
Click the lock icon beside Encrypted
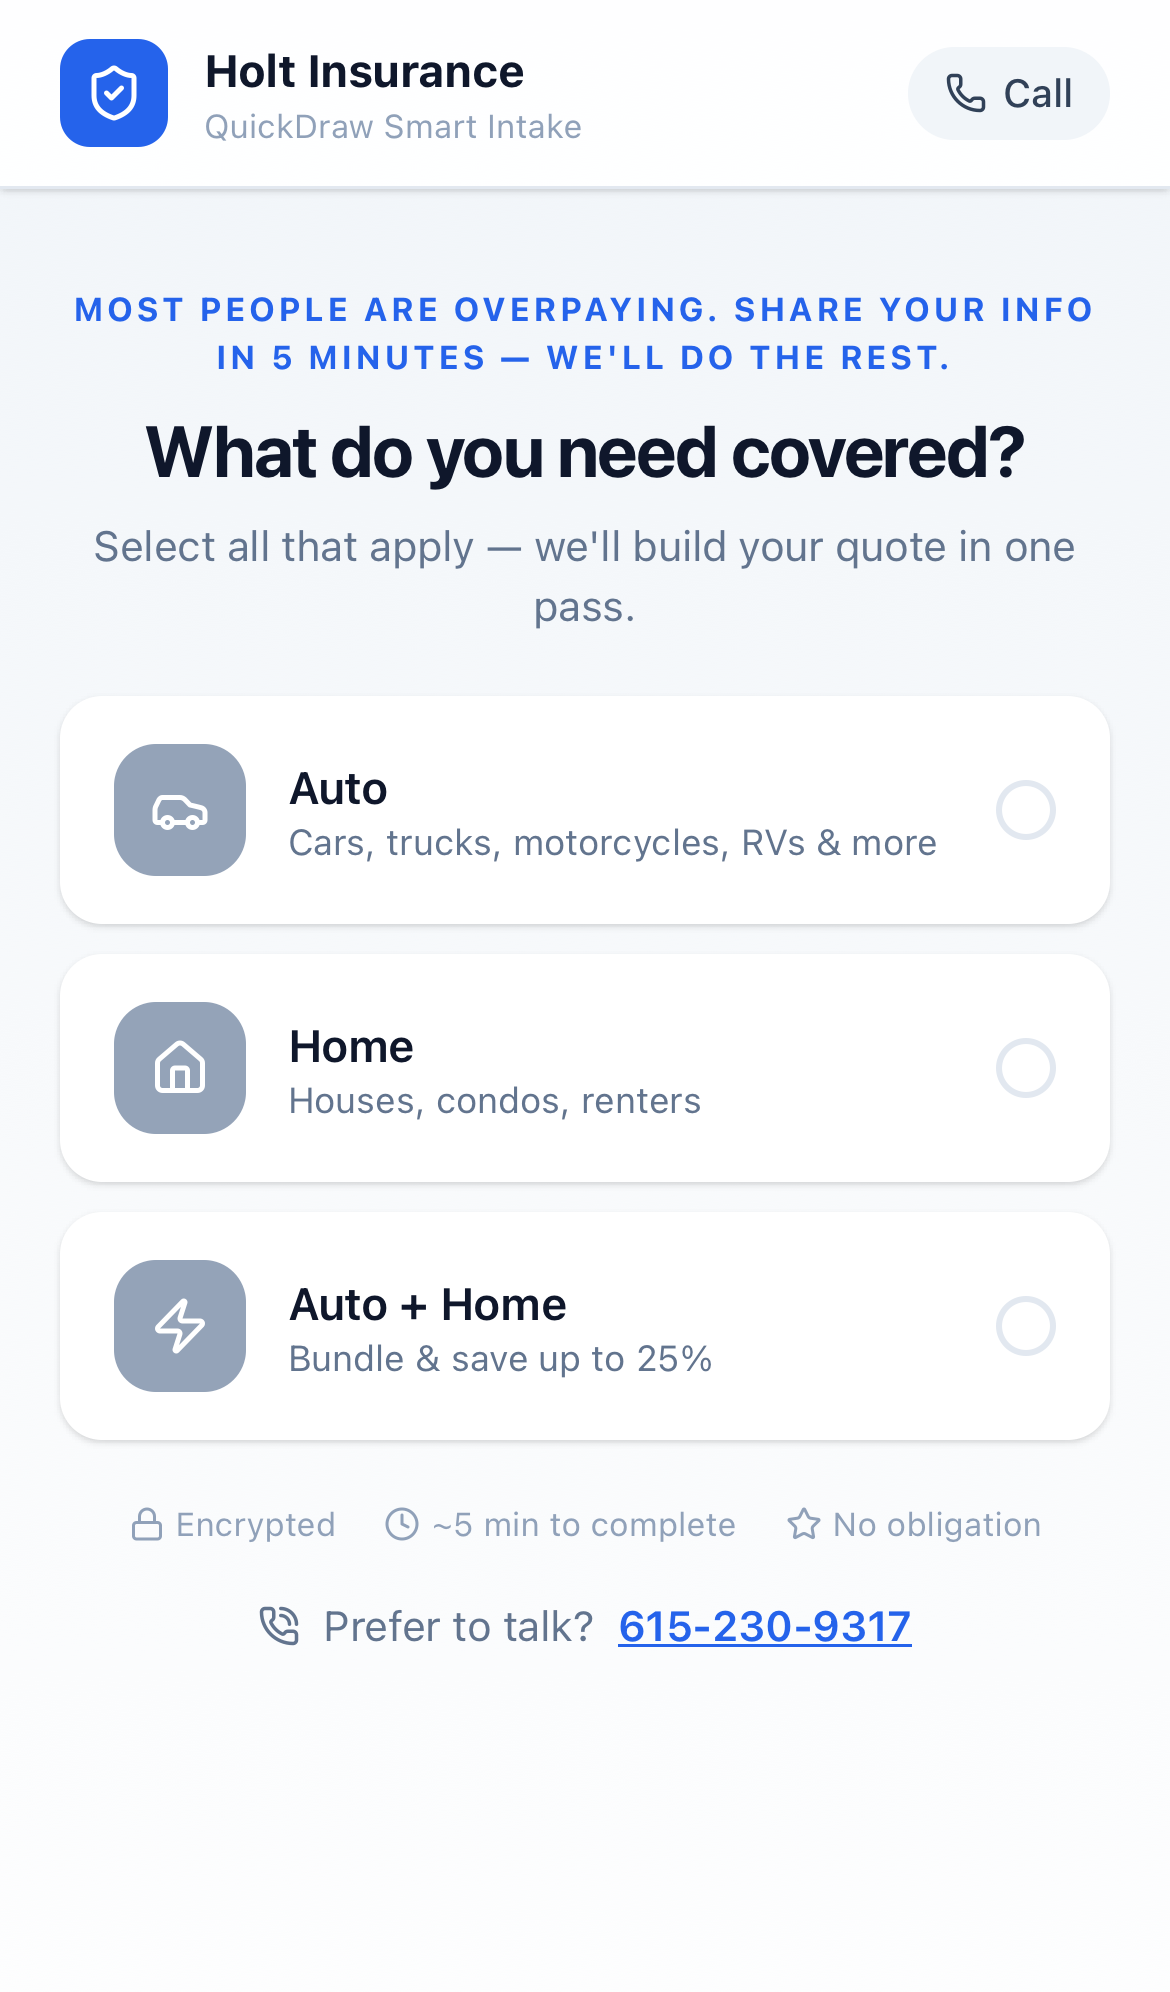147,1525
